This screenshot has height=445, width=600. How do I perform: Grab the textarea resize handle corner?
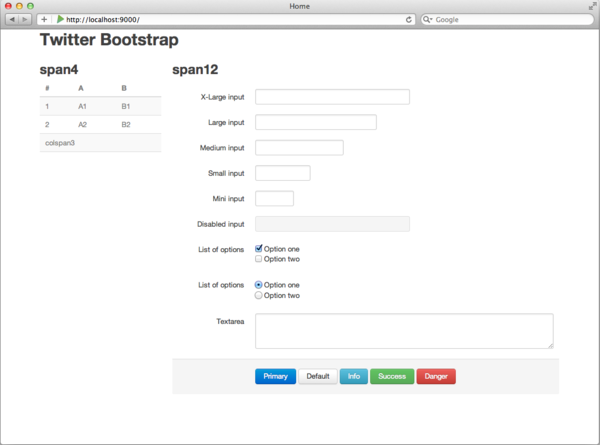click(550, 346)
